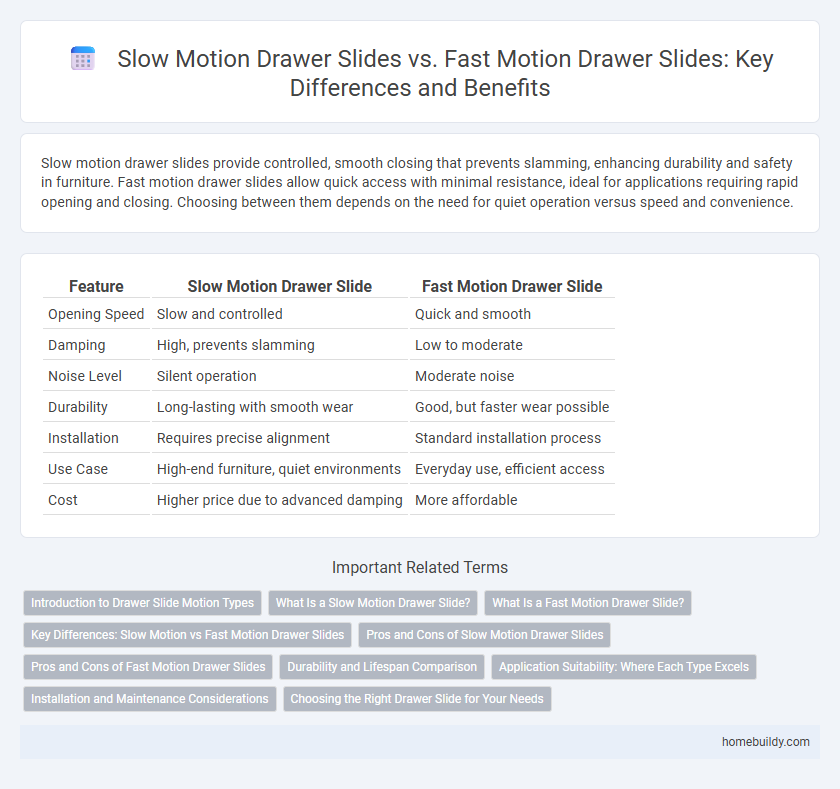Click 'Higher price due to advanced damping' cell
Screen dimensions: 840x789
280,500
